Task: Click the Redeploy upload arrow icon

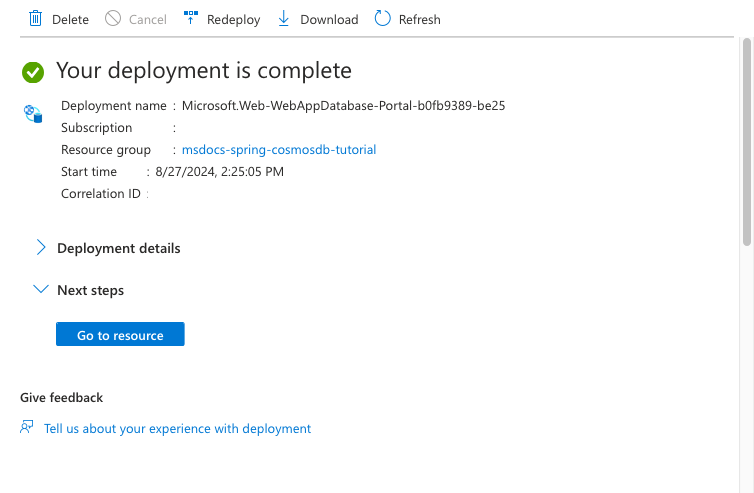Action: (191, 18)
